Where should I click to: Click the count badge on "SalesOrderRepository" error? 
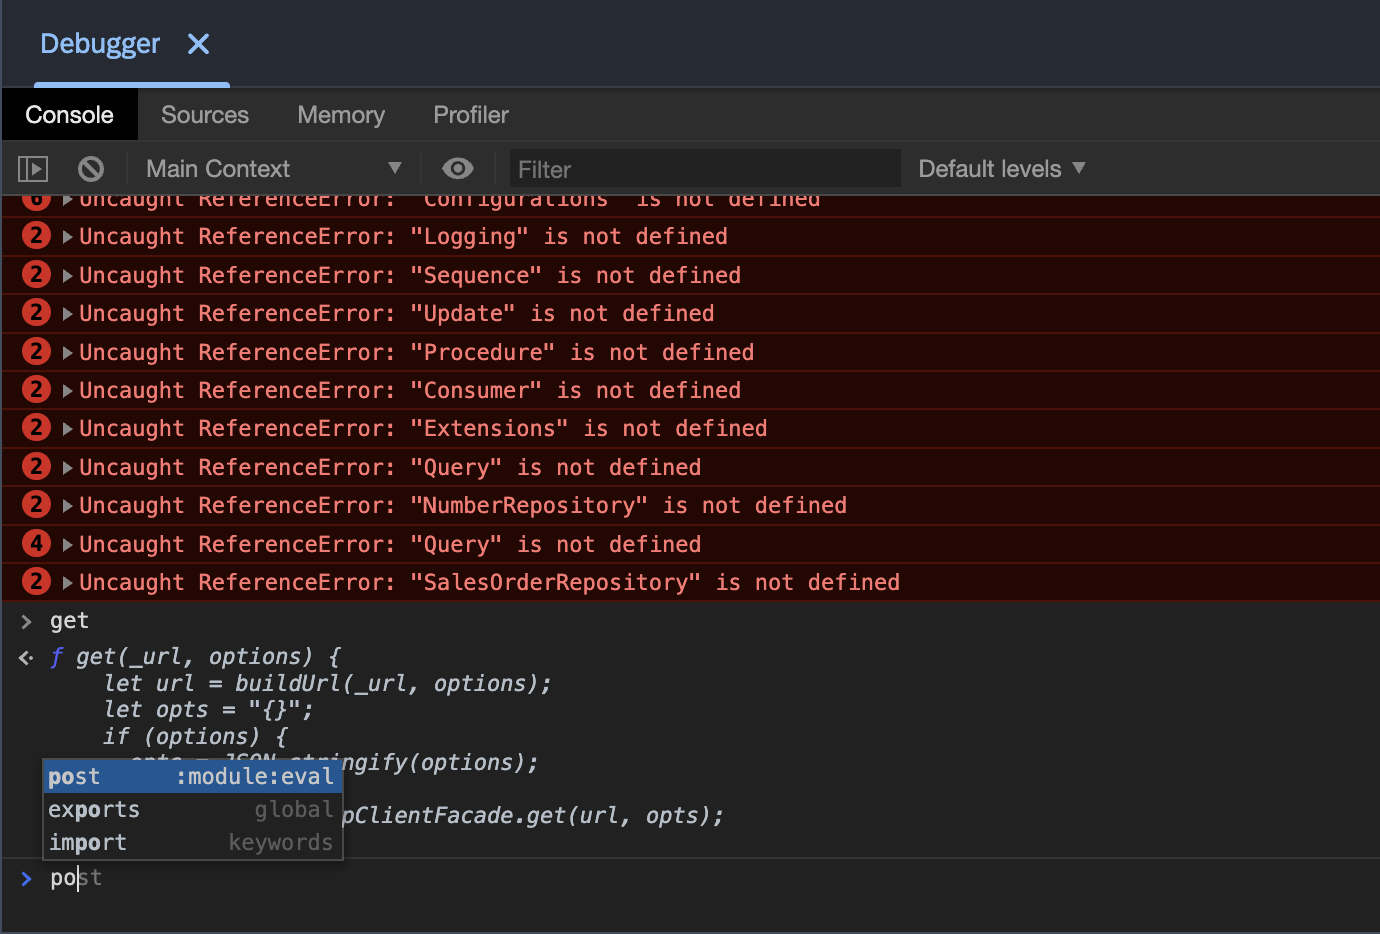tap(36, 582)
